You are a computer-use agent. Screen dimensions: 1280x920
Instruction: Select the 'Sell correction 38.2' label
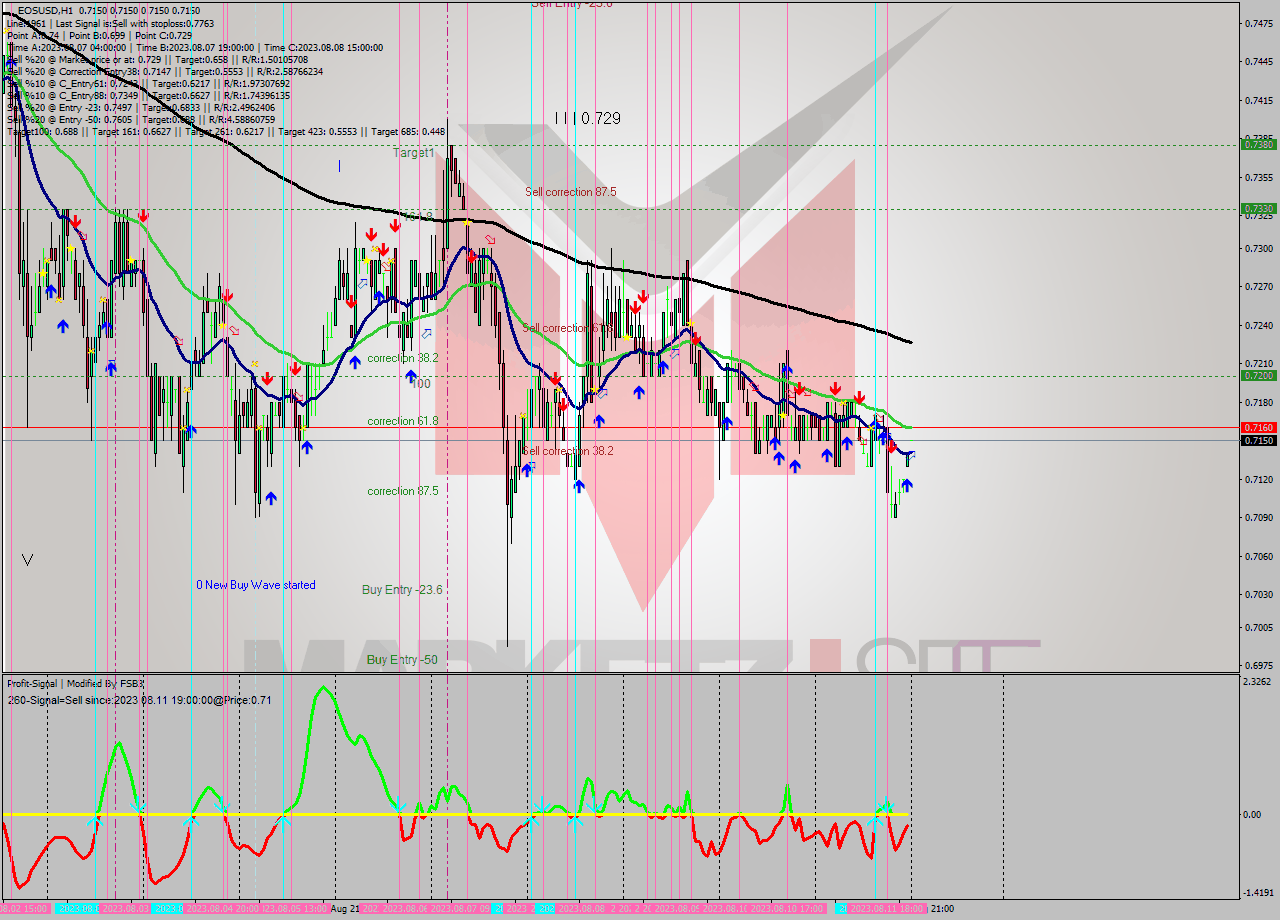(567, 451)
